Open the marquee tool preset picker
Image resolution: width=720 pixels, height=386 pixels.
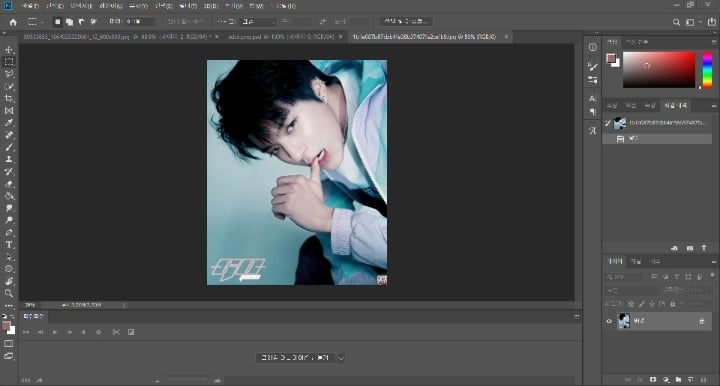tap(35, 22)
